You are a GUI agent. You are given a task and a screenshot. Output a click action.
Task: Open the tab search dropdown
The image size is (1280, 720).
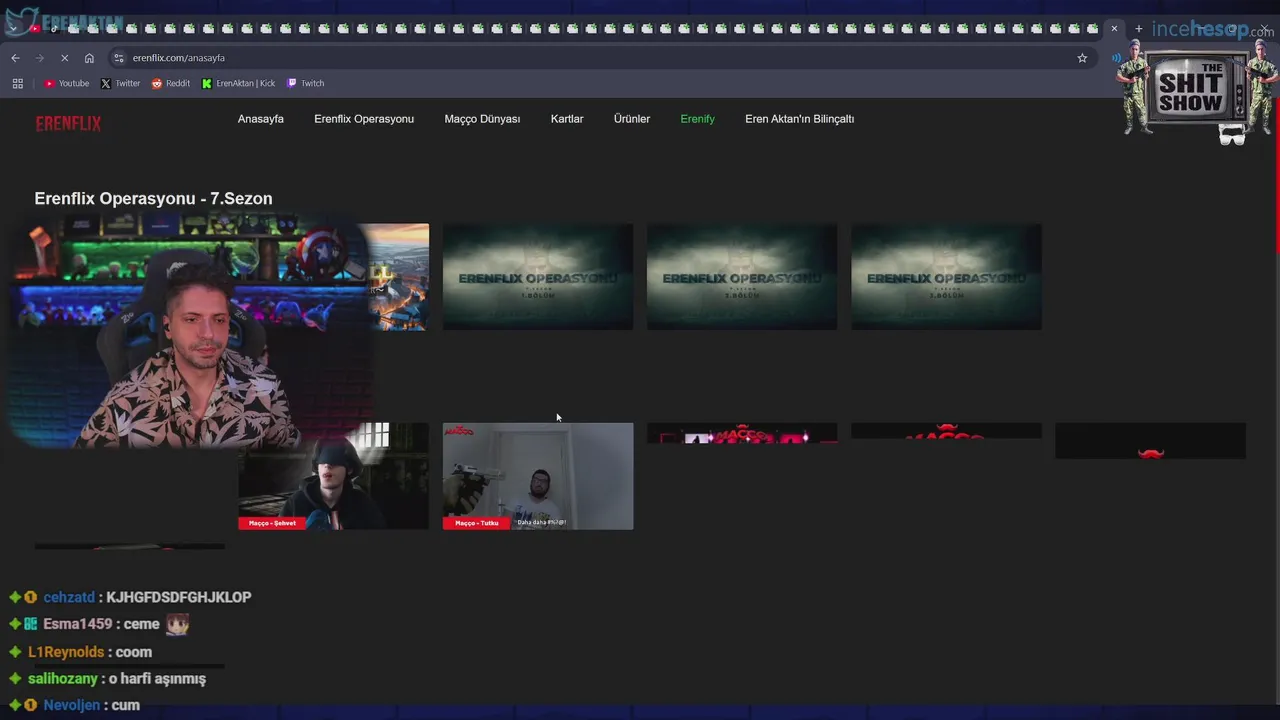pyautogui.click(x=12, y=29)
